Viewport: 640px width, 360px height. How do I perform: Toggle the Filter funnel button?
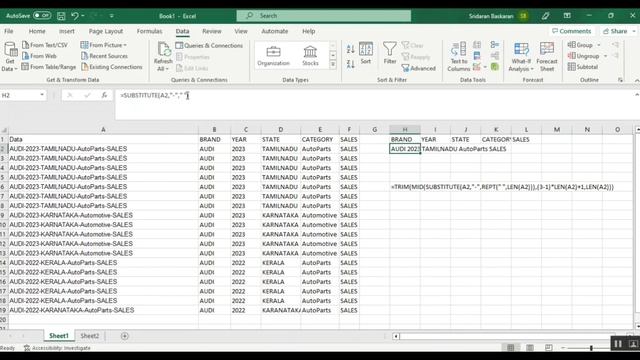point(390,53)
